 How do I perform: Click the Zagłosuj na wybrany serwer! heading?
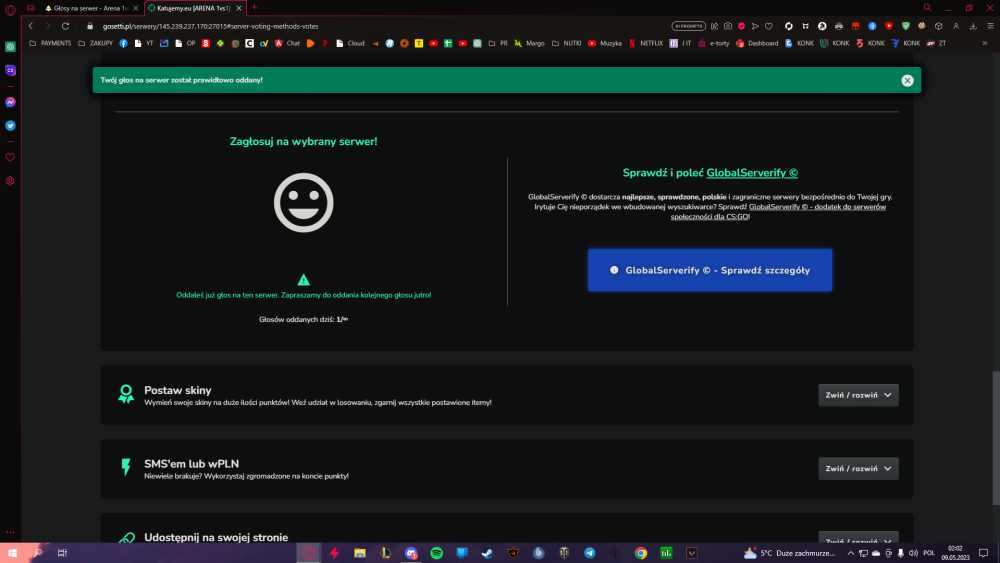click(304, 142)
